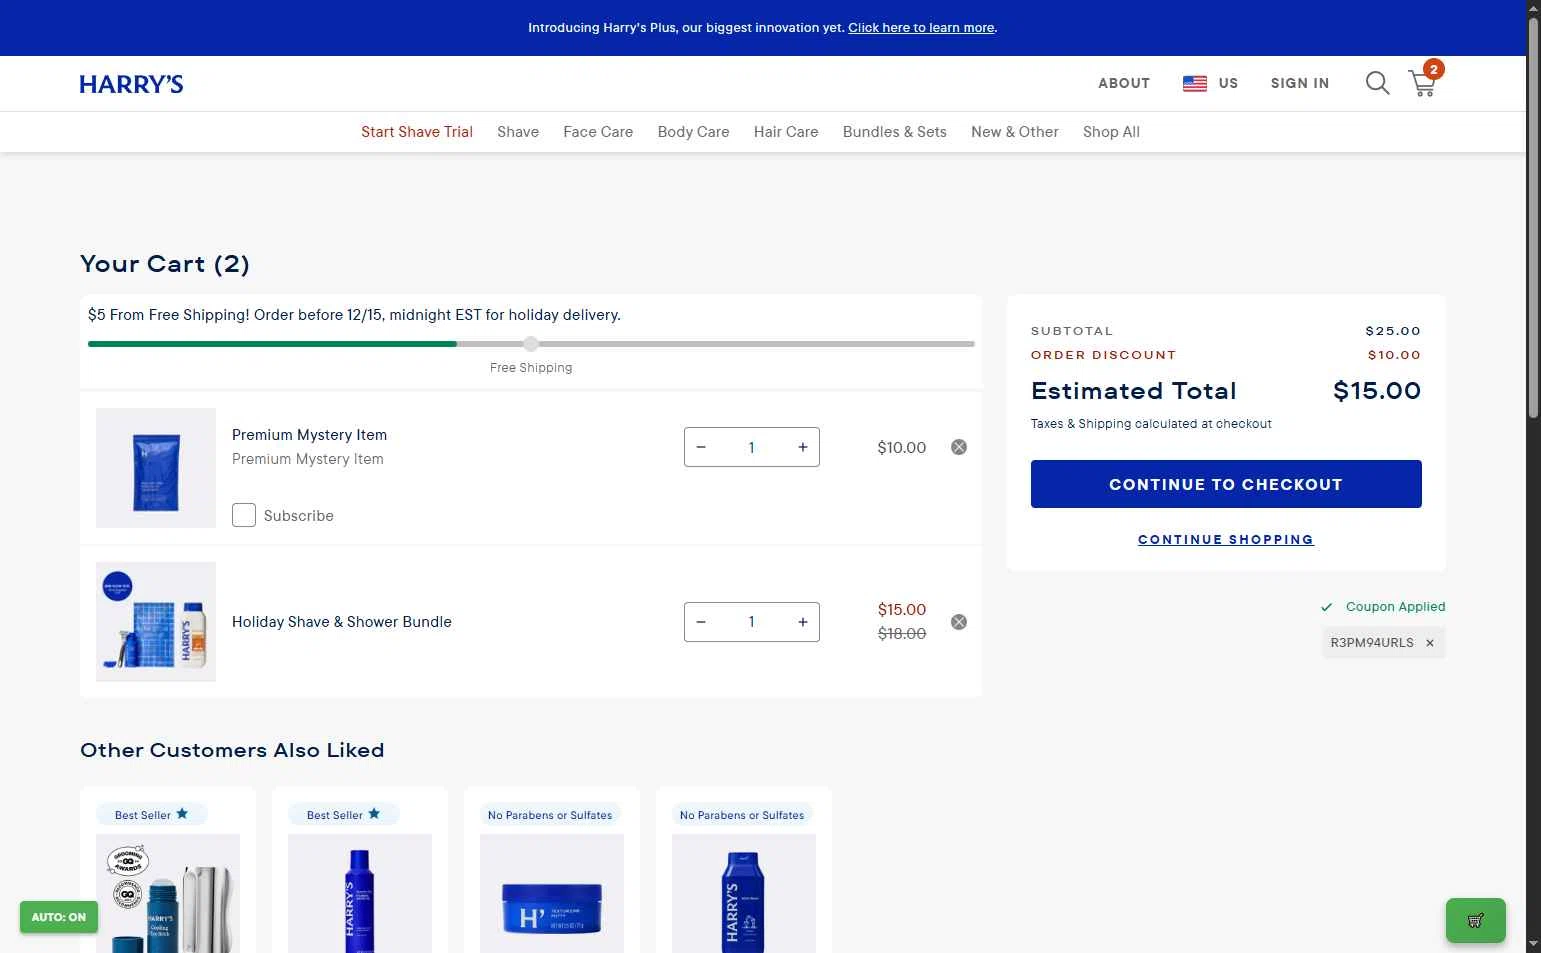Click the green cart widget icon
Viewport: 1541px width, 953px height.
[1475, 920]
